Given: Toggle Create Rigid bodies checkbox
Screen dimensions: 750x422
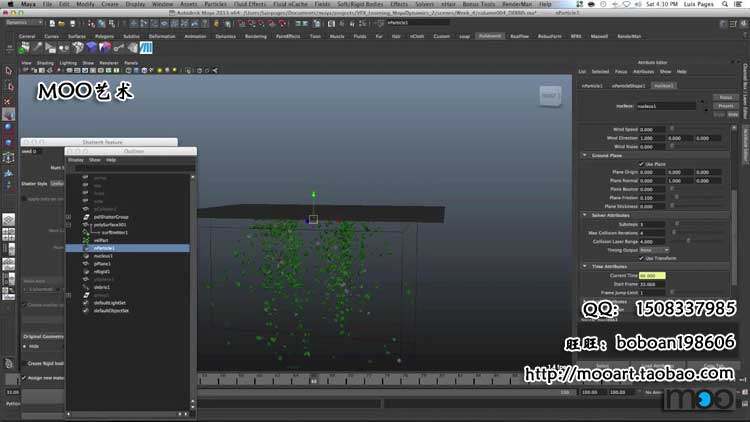Looking at the screenshot, I should pyautogui.click(x=24, y=364).
